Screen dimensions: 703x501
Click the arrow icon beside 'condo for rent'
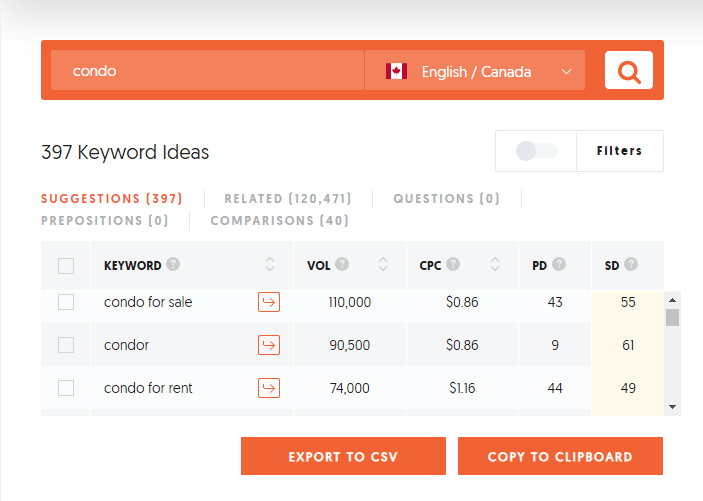coord(268,388)
